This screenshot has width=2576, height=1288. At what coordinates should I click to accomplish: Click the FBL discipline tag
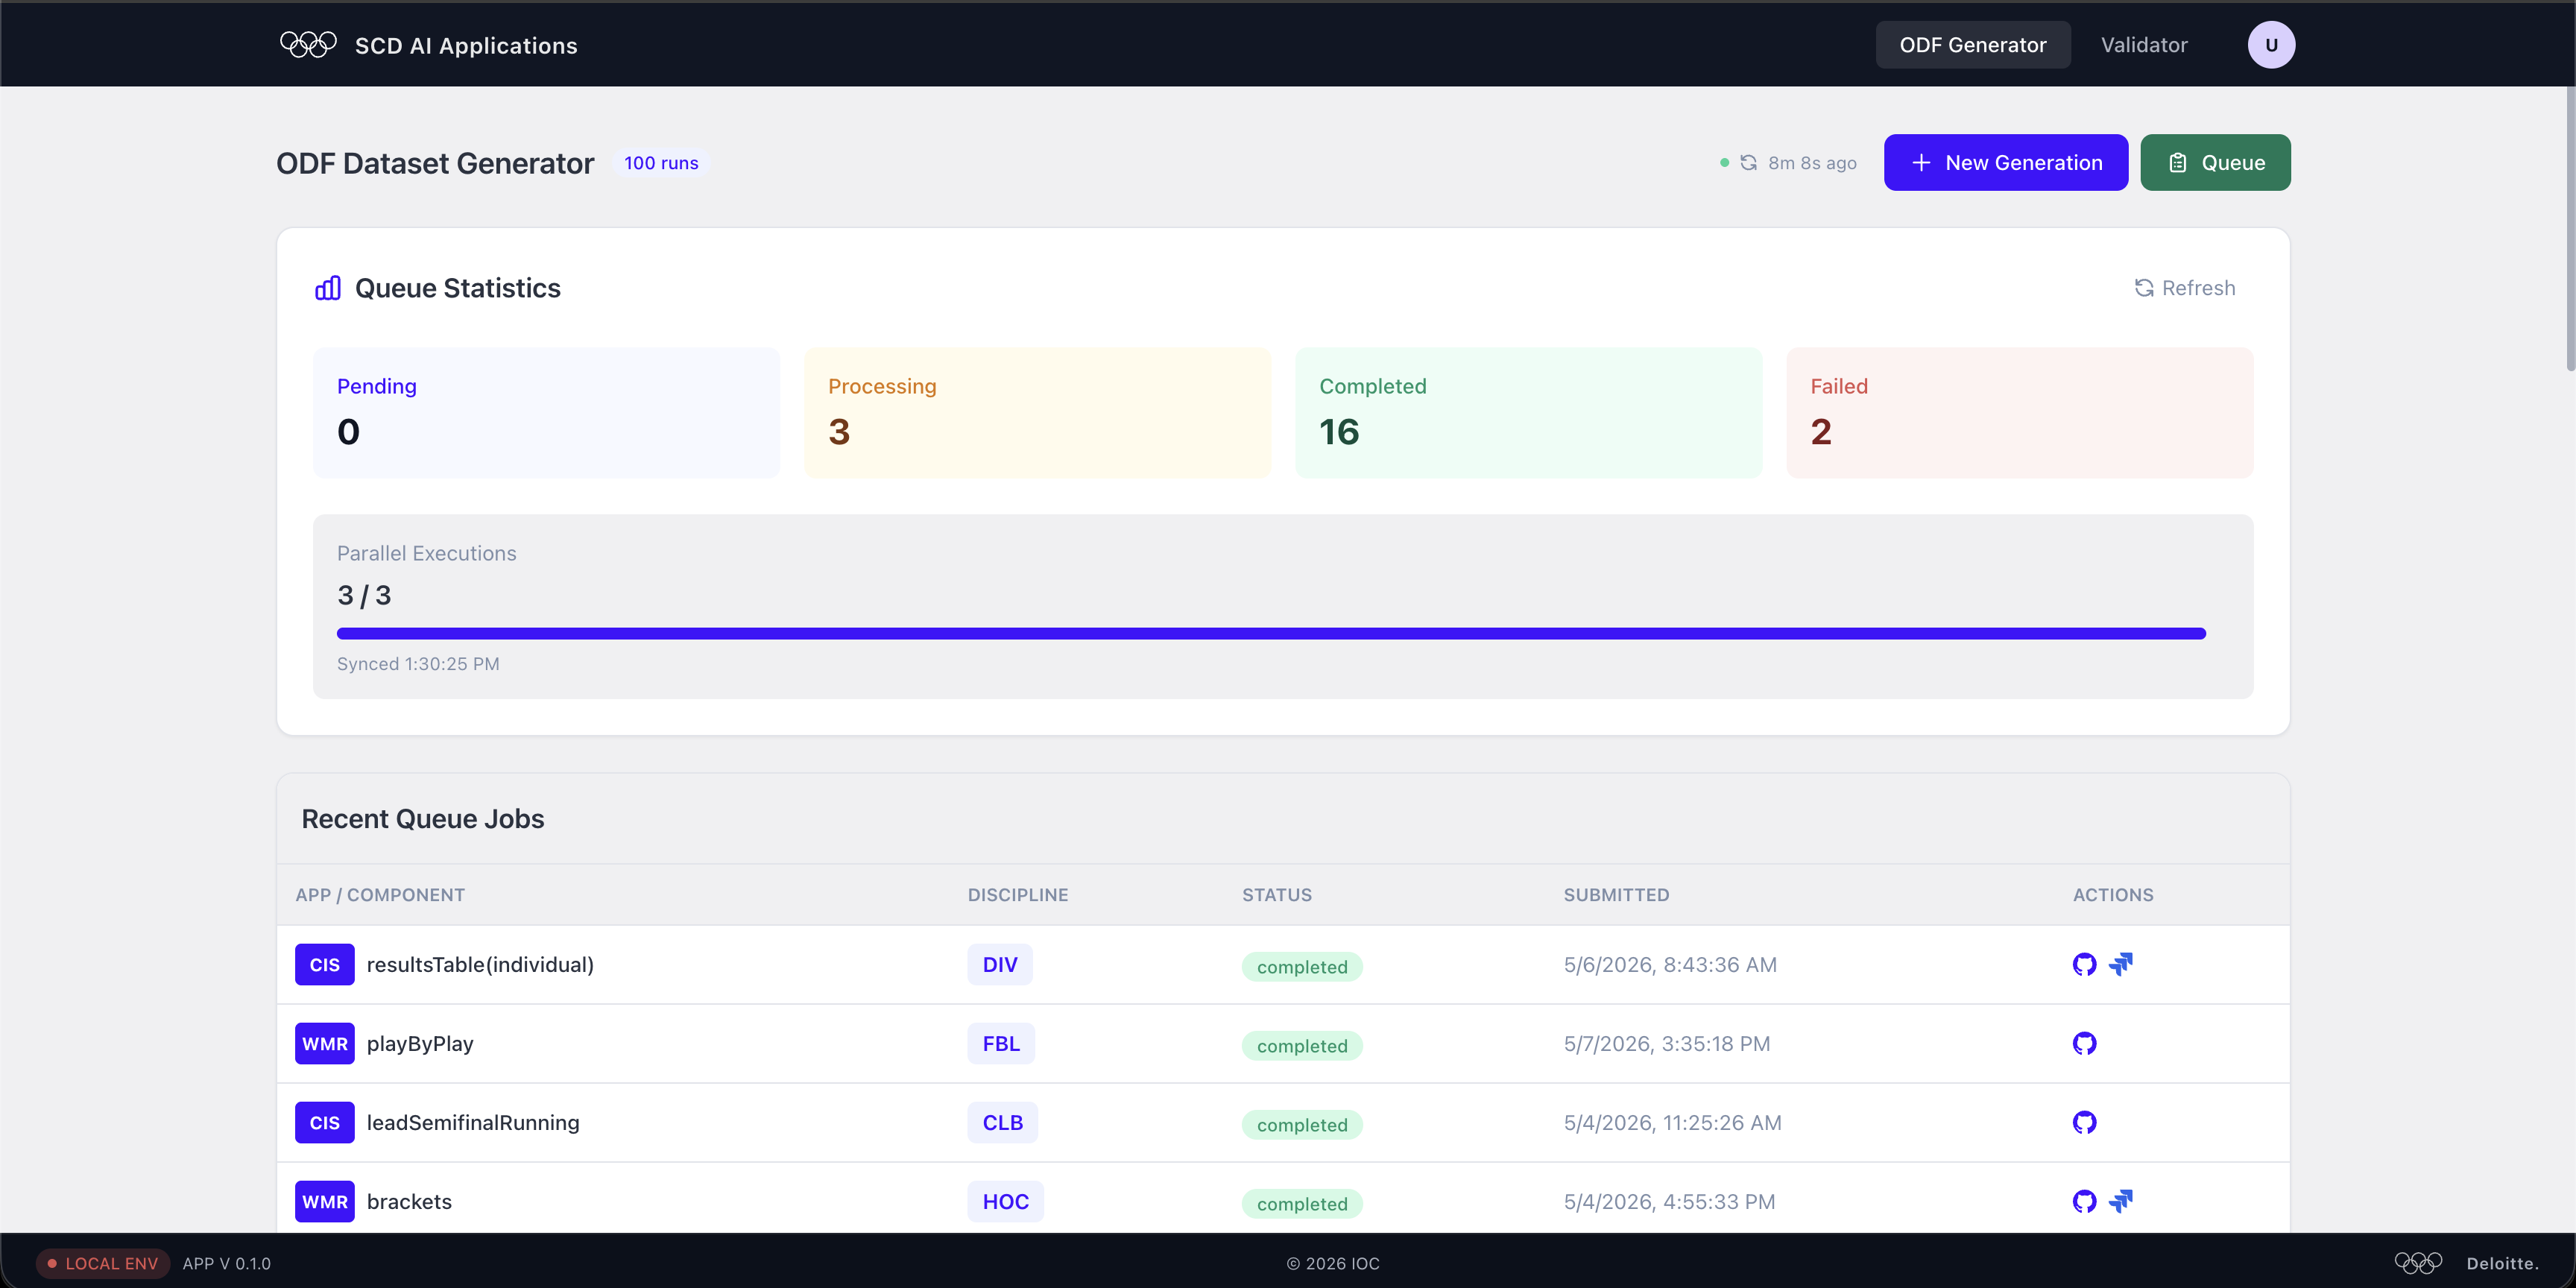1001,1044
